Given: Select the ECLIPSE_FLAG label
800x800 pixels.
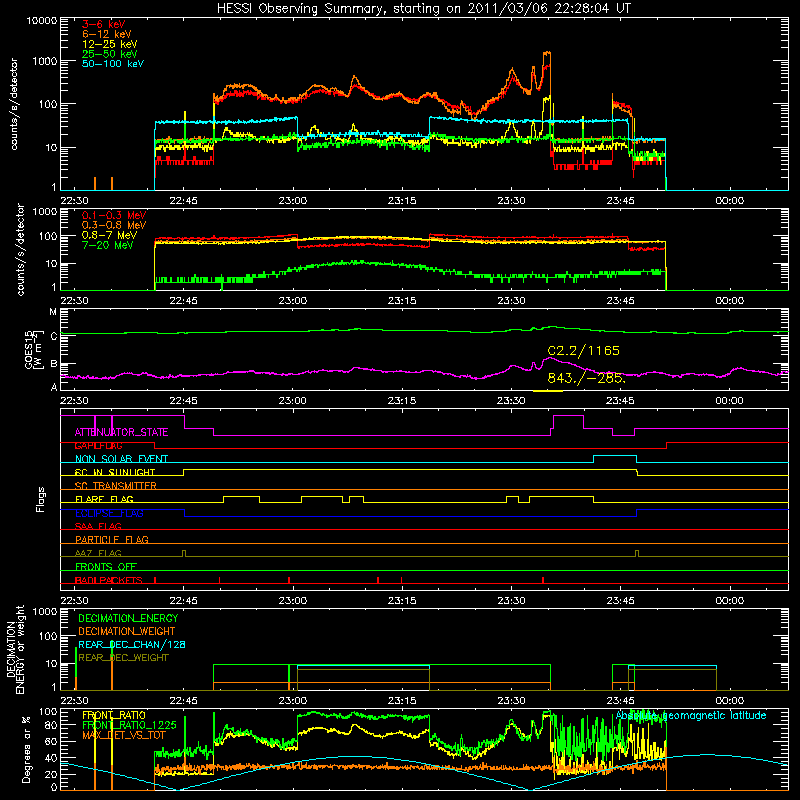Looking at the screenshot, I should 109,513.
